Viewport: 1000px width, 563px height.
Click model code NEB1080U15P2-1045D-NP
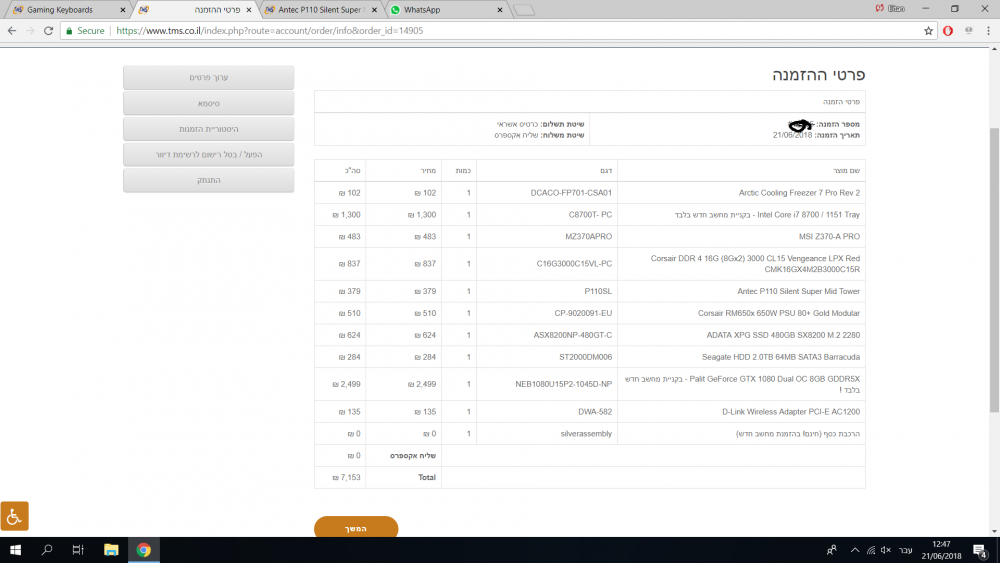564,384
